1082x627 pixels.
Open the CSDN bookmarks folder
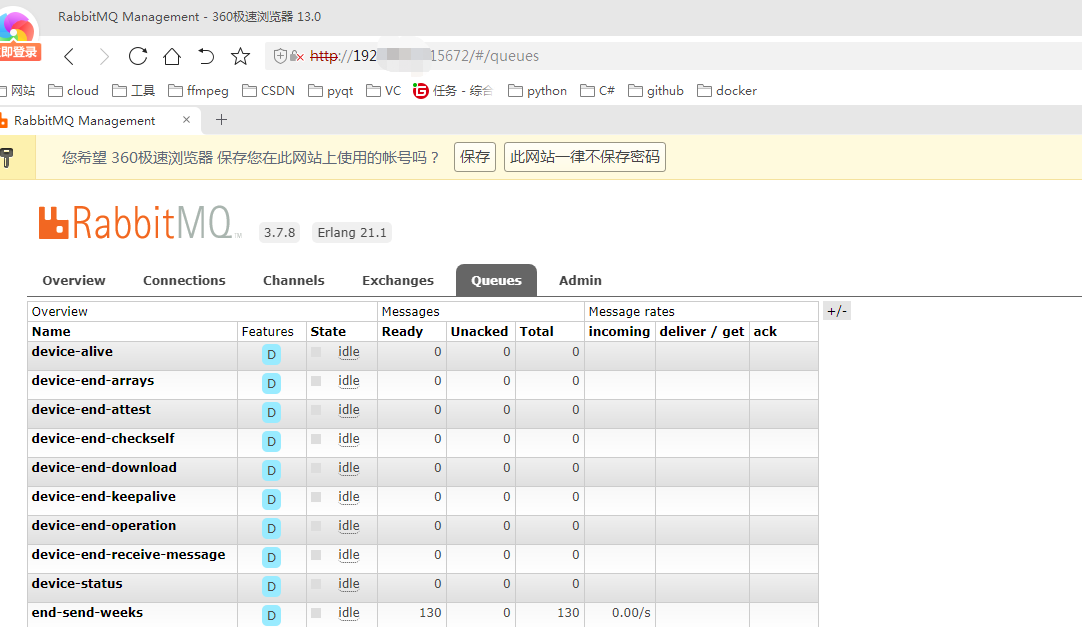point(268,90)
